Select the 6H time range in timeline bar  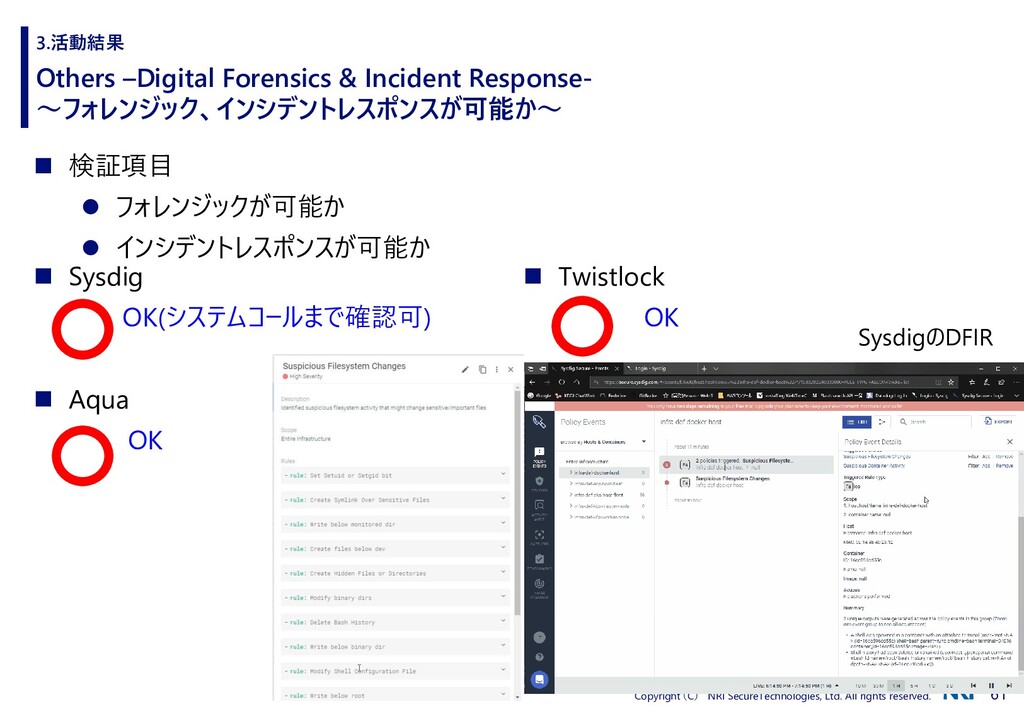(914, 685)
